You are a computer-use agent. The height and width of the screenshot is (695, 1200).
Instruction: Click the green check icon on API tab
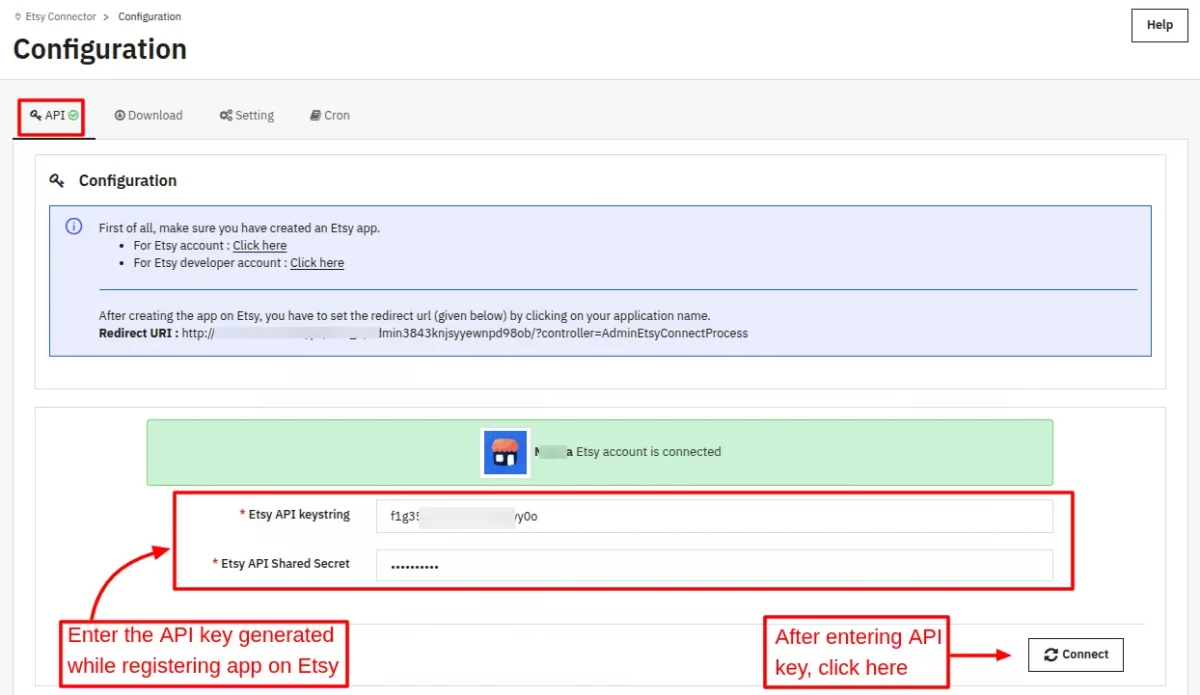74,115
